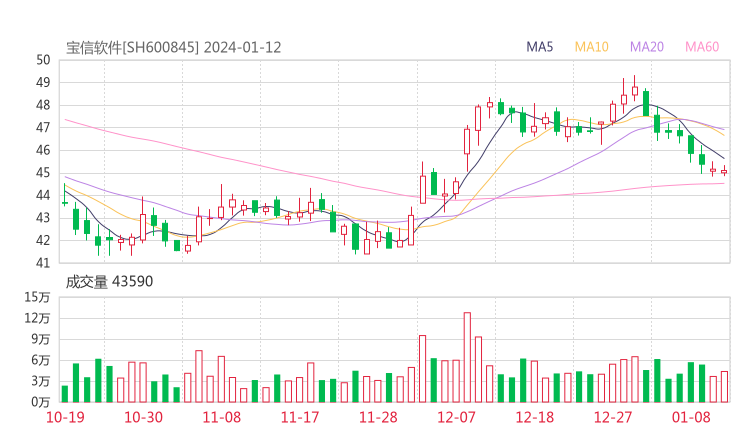Viewport: 740px width, 440px height.
Task: Select the 10-19 date label
Action: [x=65, y=417]
